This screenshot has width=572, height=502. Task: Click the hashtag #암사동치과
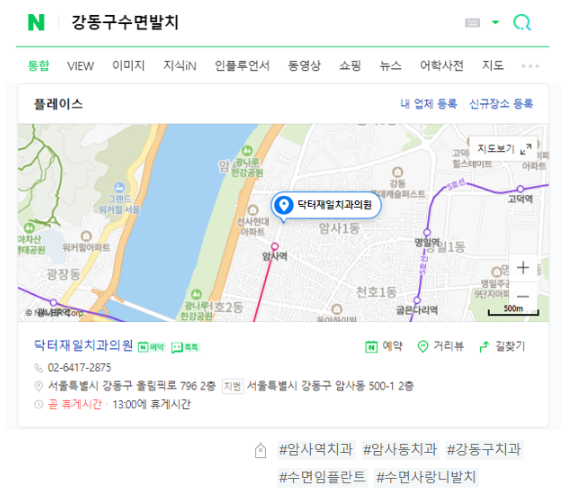coord(400,449)
